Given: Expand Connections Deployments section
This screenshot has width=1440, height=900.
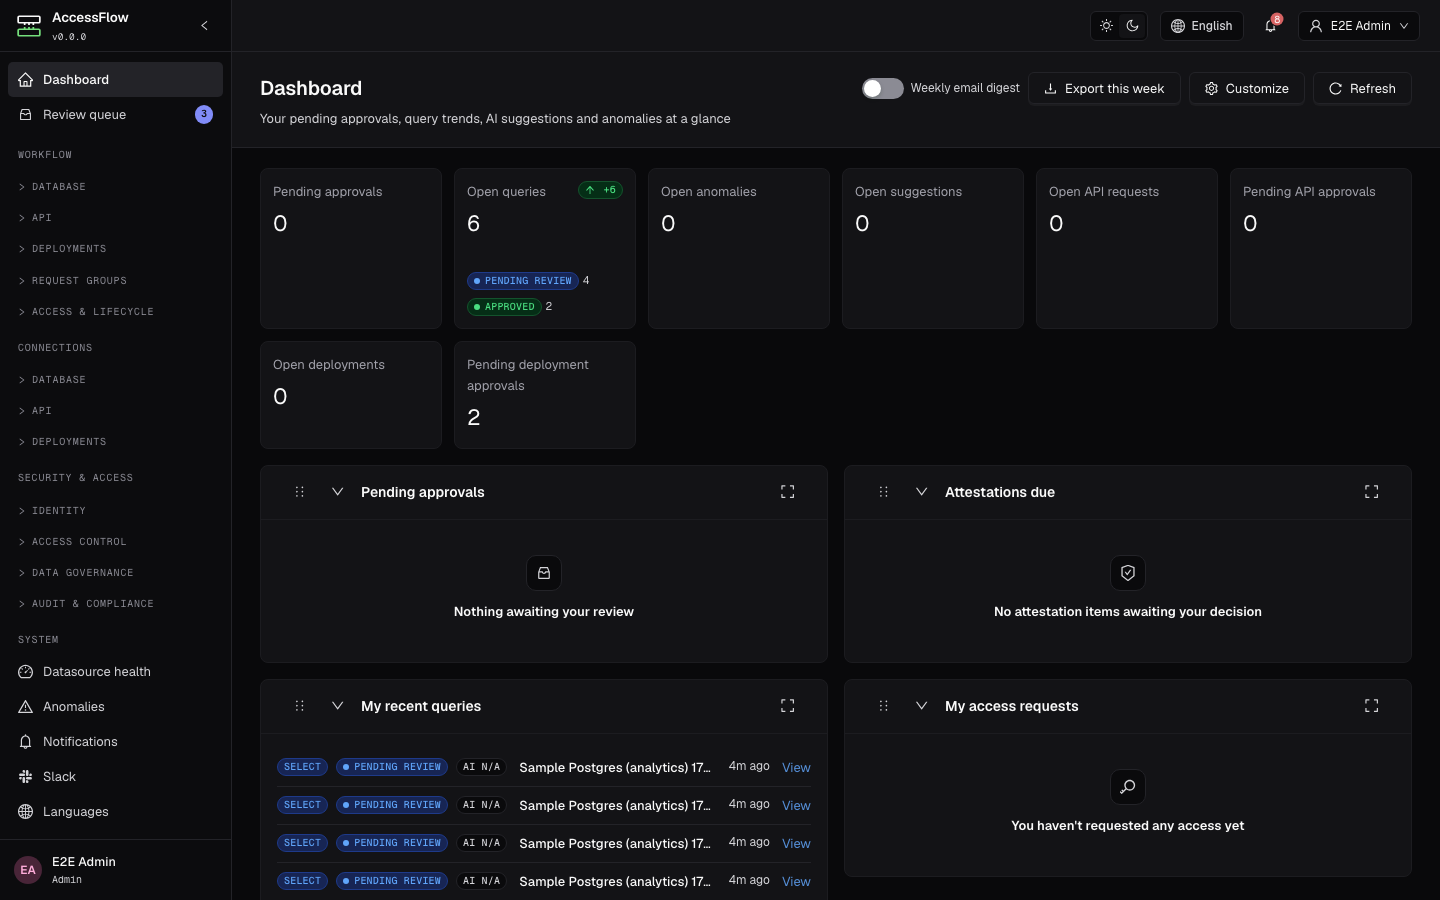Looking at the screenshot, I should [x=115, y=442].
